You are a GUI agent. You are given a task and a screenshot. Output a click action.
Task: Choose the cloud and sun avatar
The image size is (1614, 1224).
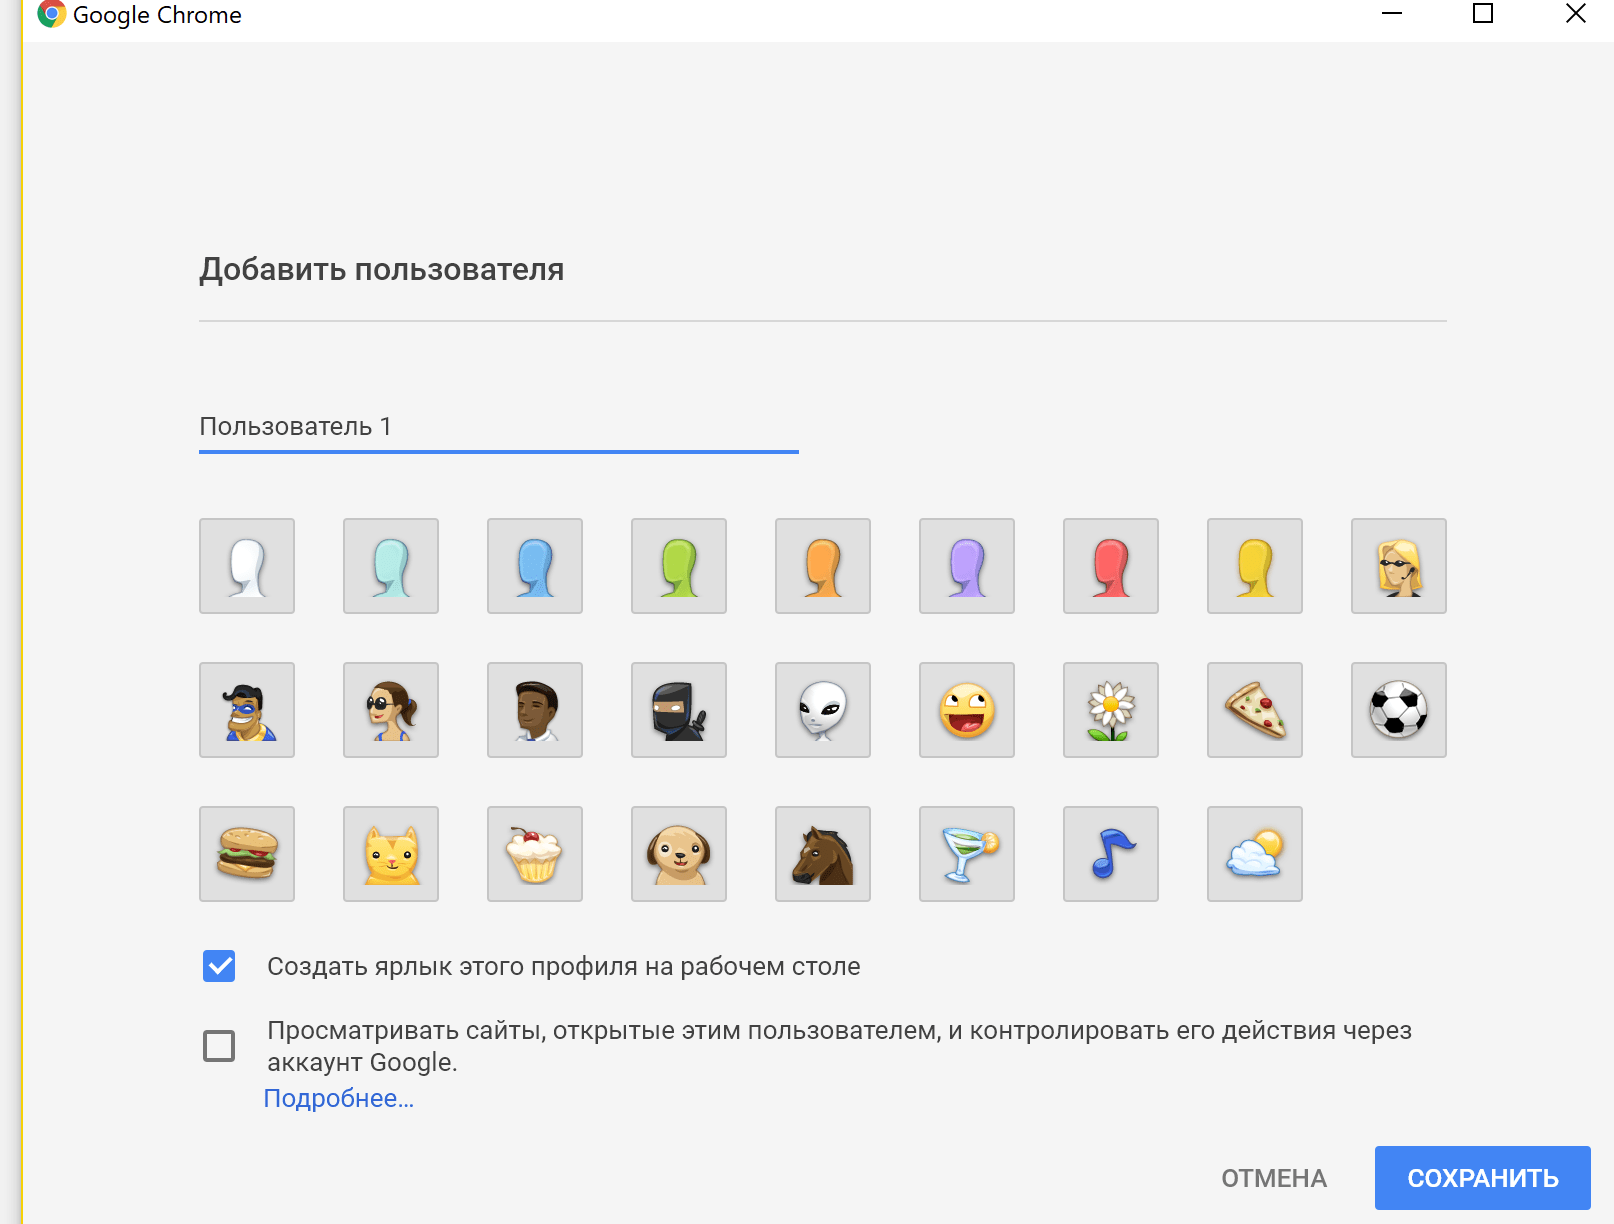1255,854
